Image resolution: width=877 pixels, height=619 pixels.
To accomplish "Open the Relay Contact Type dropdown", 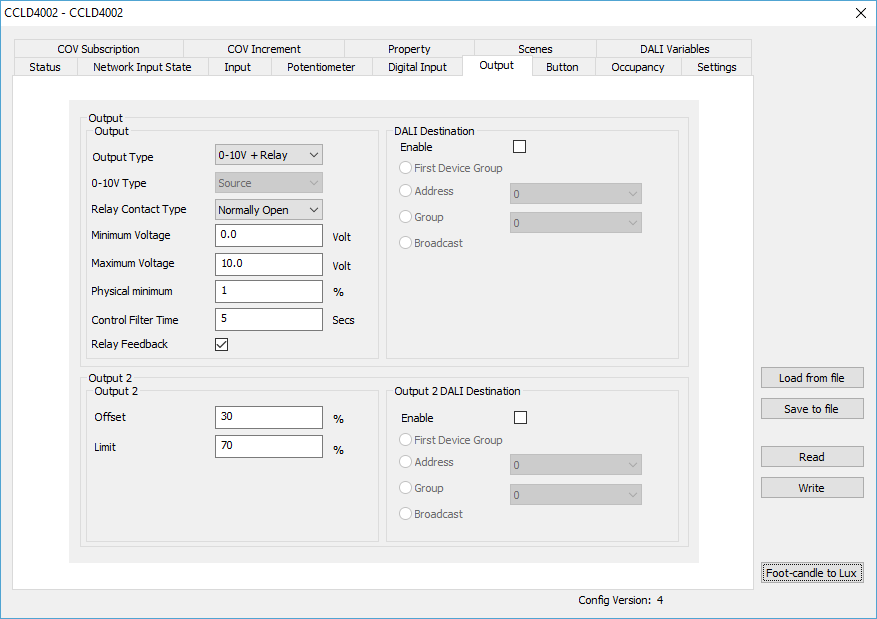I will pyautogui.click(x=268, y=210).
